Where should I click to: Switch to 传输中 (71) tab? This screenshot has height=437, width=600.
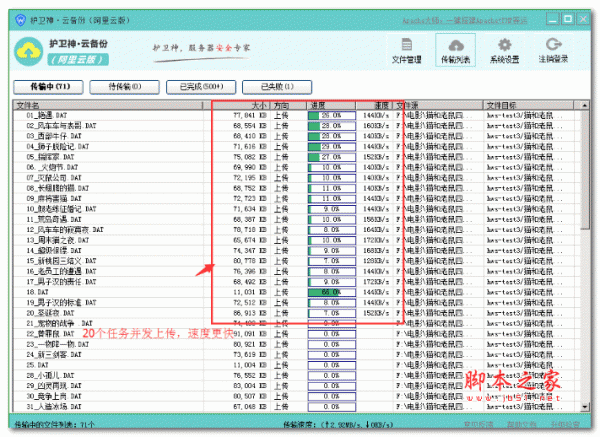48,87
